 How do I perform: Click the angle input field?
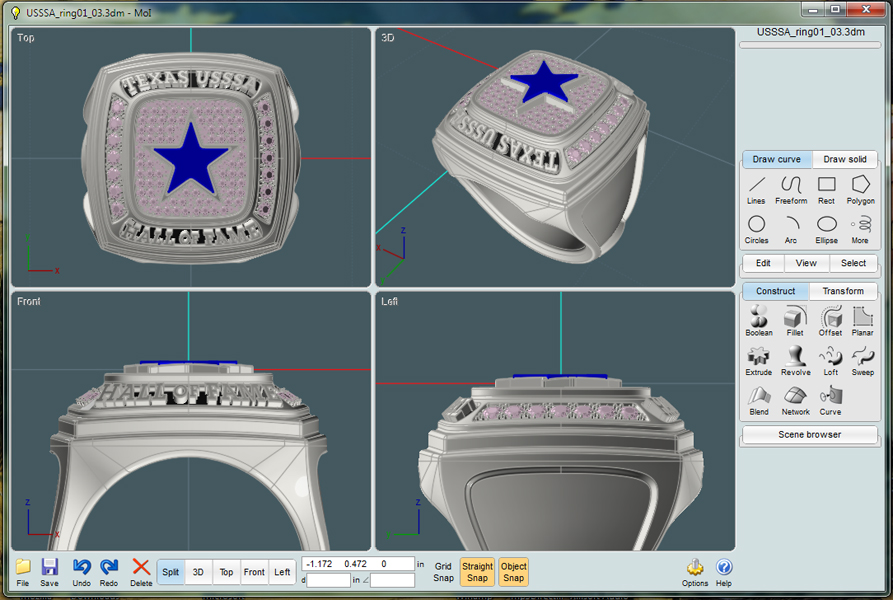click(392, 580)
